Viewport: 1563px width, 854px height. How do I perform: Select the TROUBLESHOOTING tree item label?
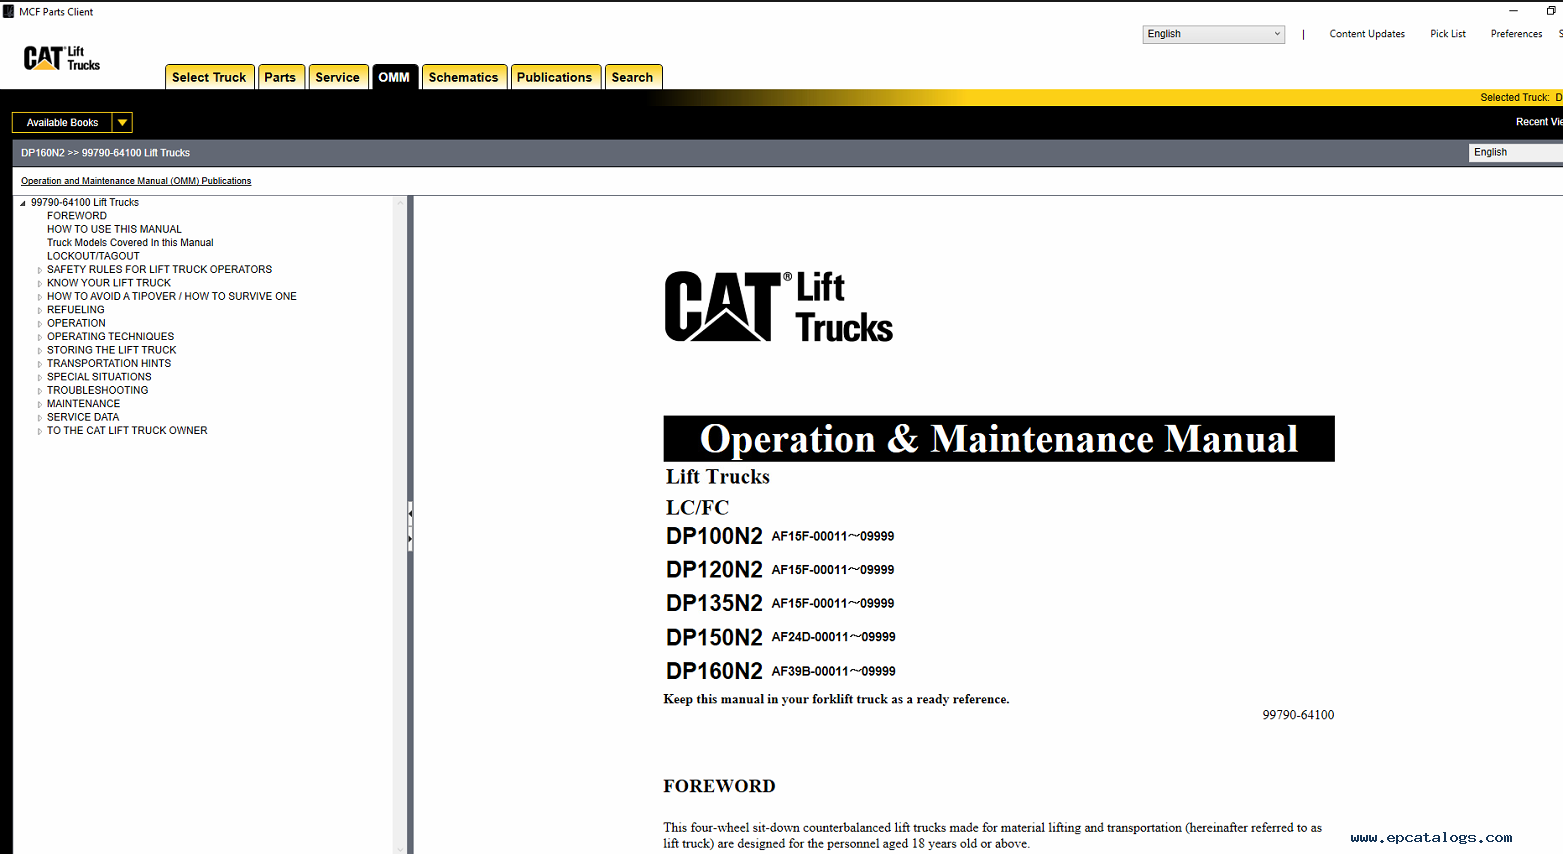97,390
